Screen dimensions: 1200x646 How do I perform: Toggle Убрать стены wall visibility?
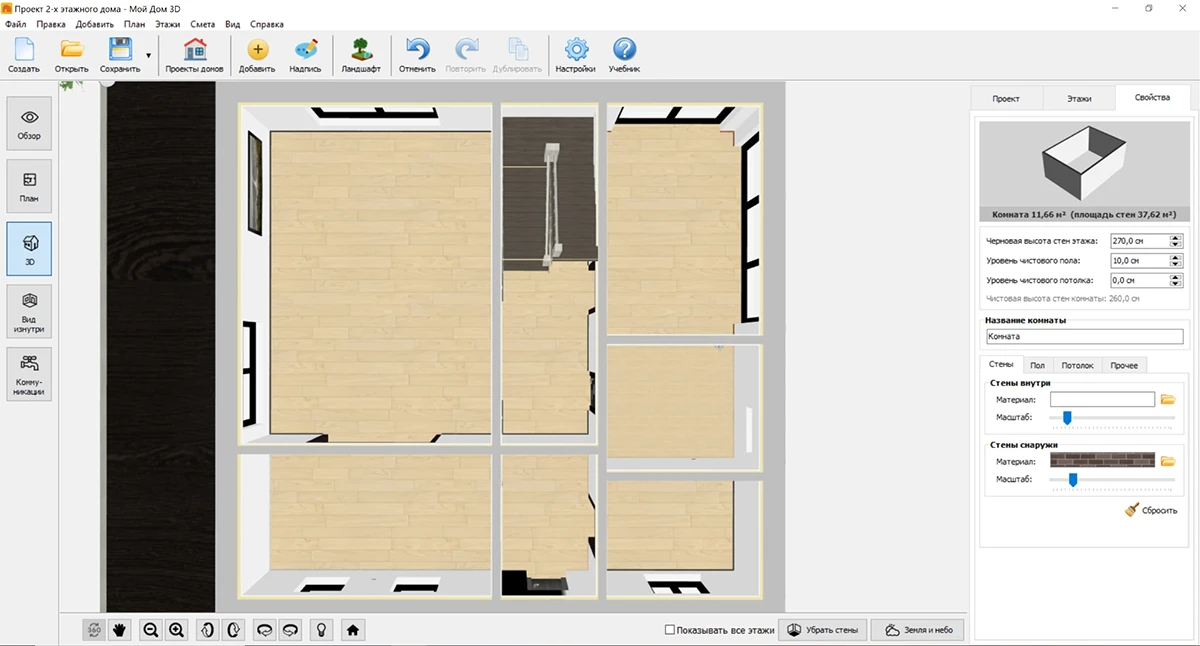coord(823,630)
